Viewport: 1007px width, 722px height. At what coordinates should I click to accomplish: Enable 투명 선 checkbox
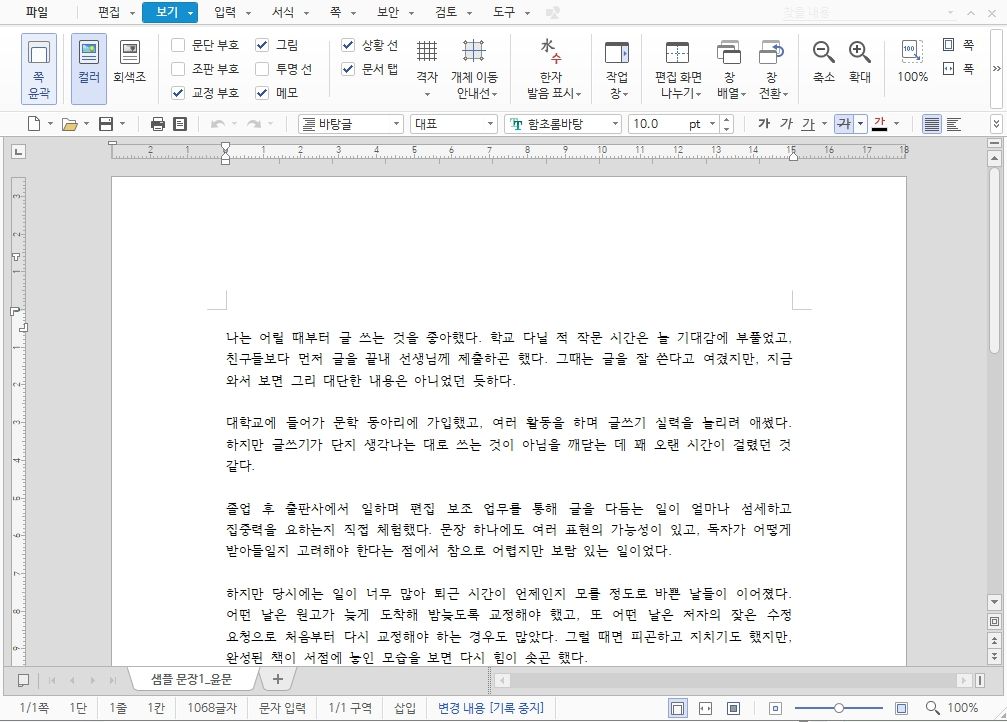[262, 69]
